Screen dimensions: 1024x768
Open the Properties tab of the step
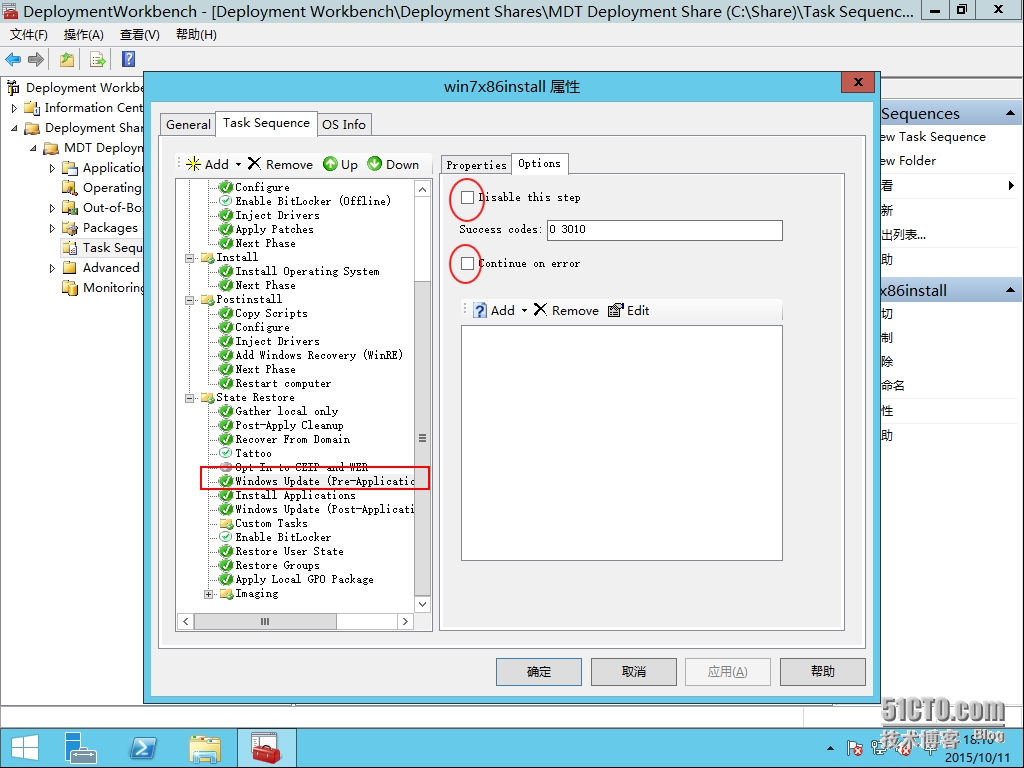(476, 165)
